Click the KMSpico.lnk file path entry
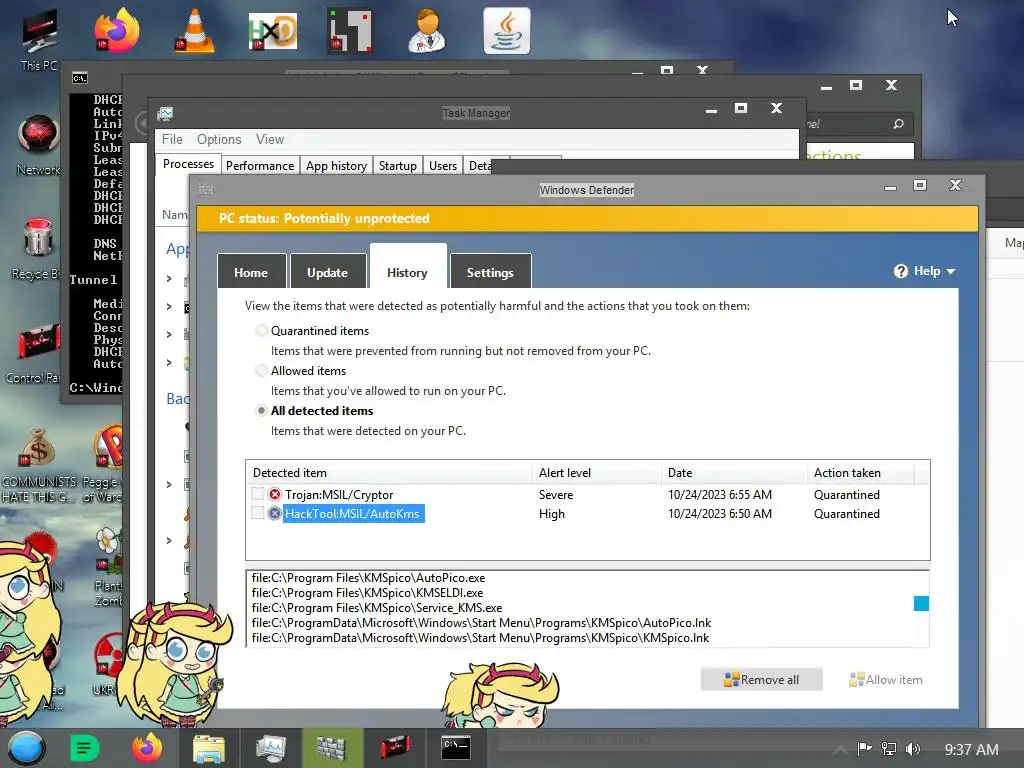1024x768 pixels. tap(480, 637)
